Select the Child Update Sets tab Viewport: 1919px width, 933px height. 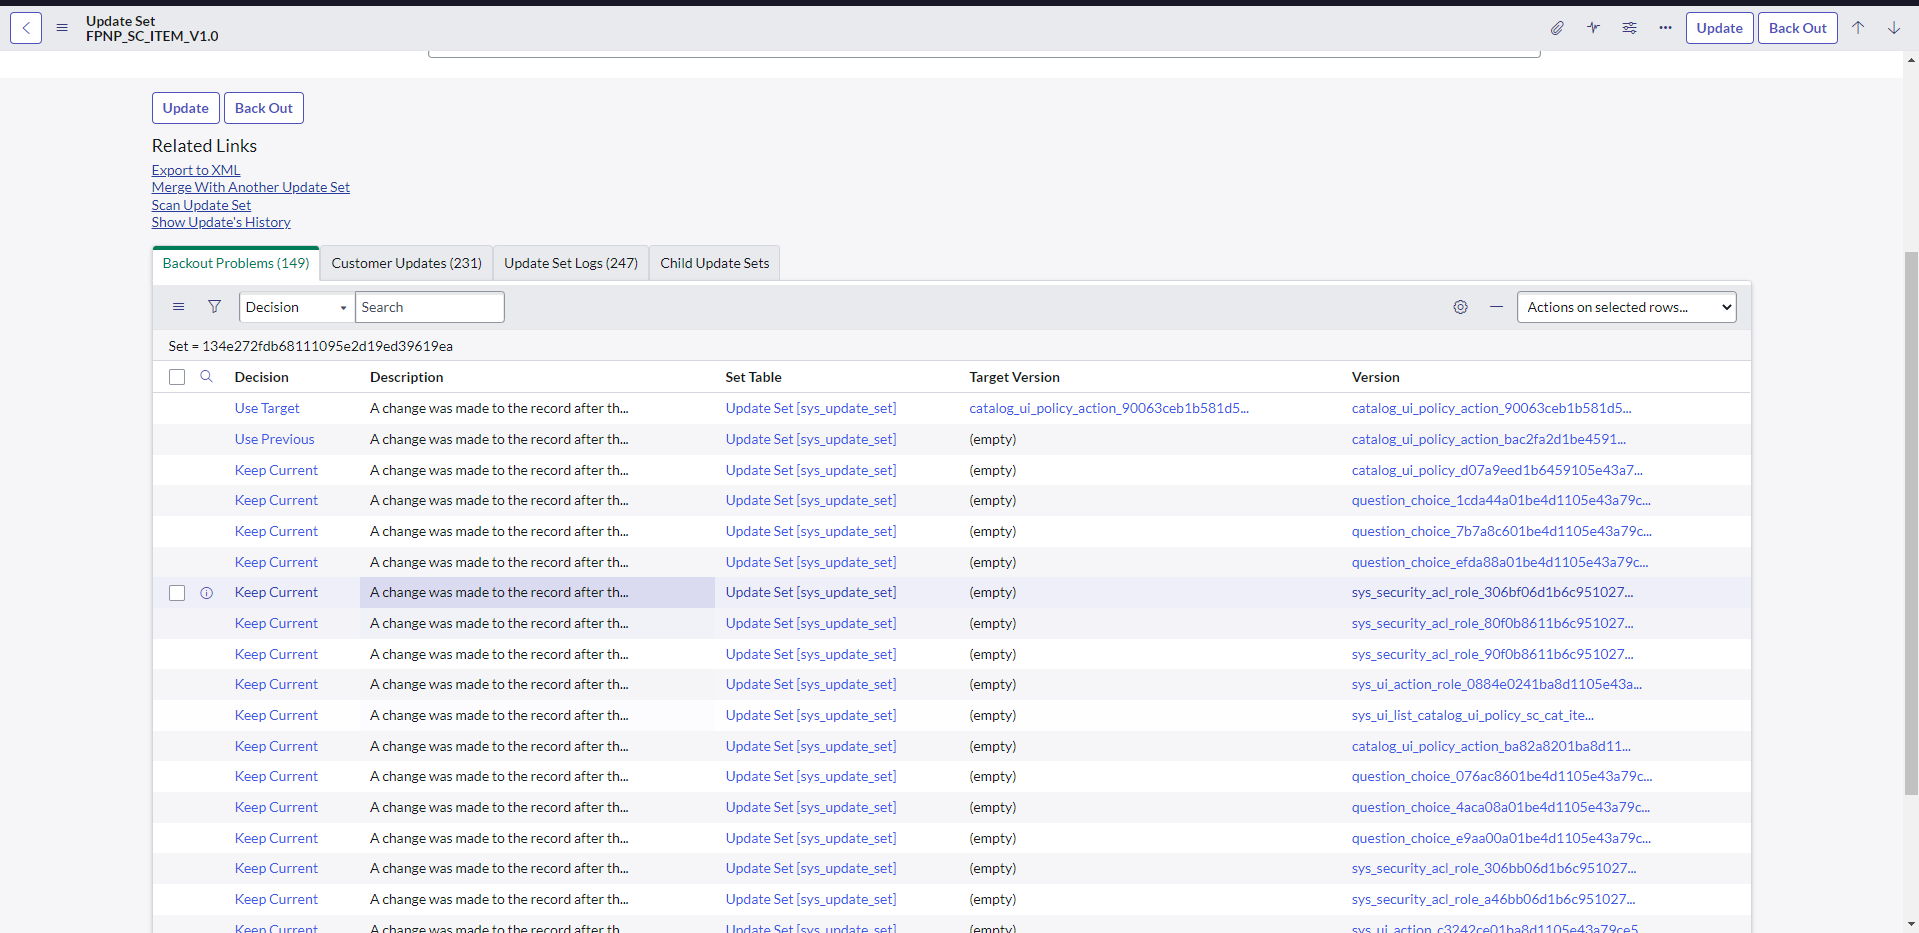tap(715, 263)
